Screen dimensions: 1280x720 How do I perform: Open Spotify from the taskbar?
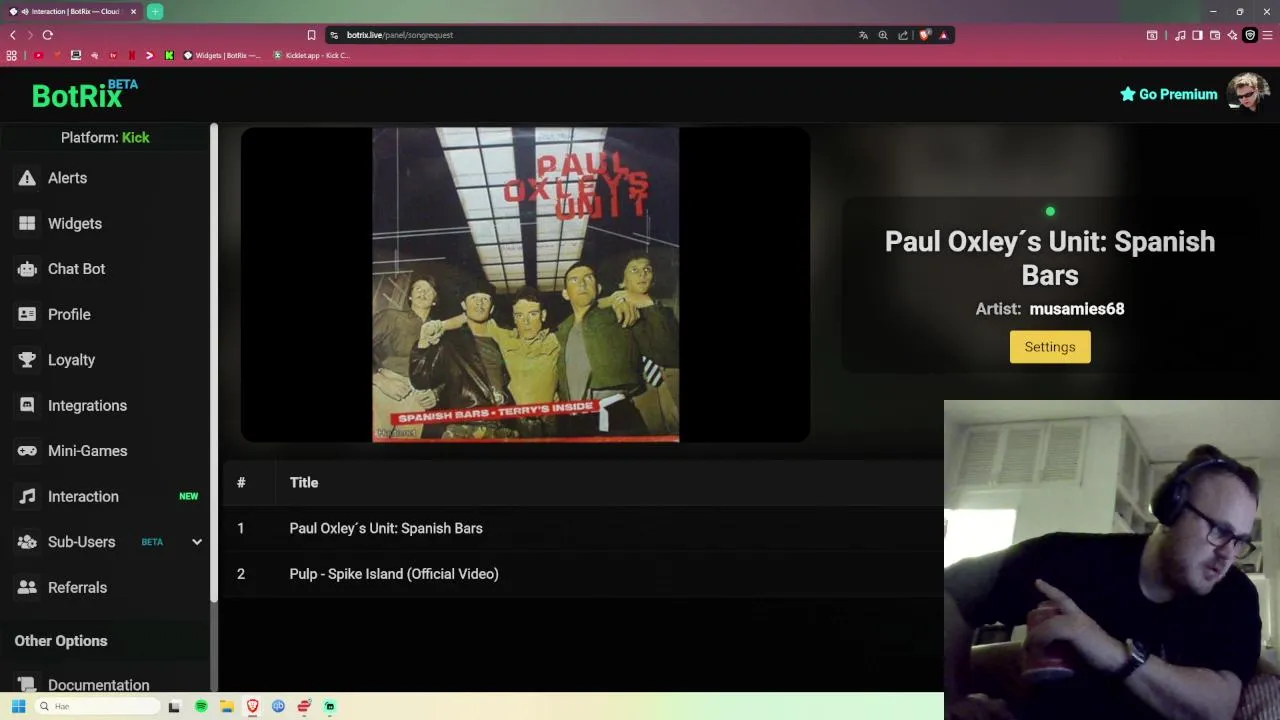[201, 706]
